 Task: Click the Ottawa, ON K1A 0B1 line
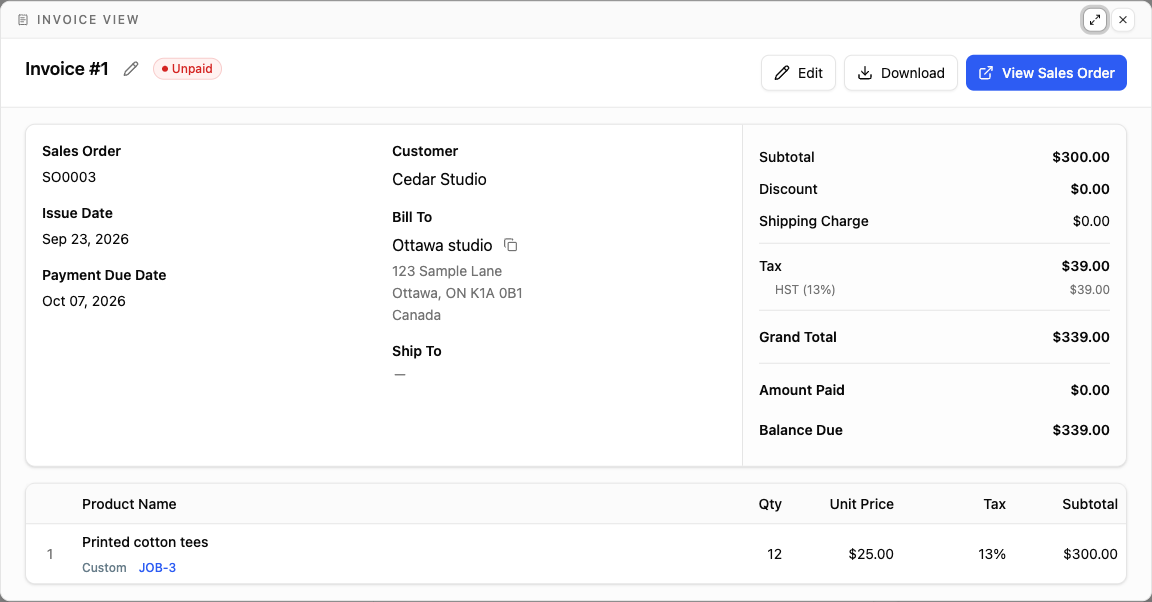click(x=458, y=293)
